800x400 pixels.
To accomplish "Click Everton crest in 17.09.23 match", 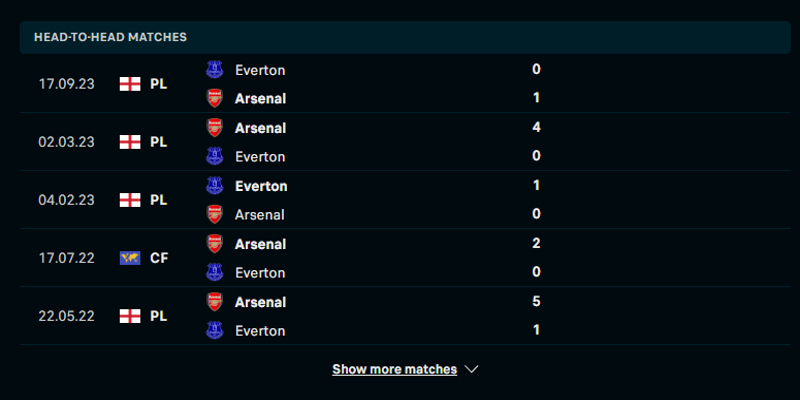I will click(214, 70).
